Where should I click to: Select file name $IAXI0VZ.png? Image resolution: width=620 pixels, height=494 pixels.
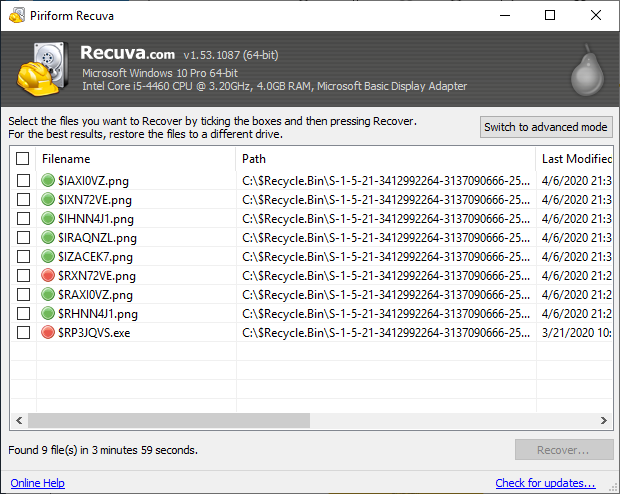point(93,181)
